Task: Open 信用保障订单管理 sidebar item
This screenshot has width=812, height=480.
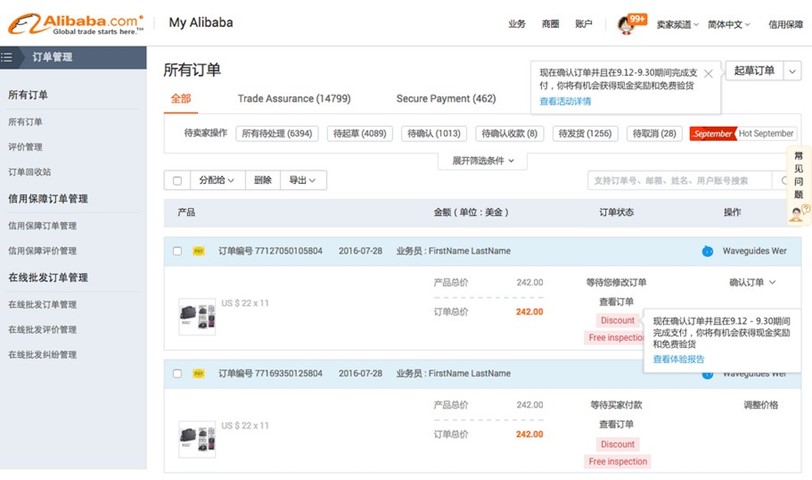Action: 42,226
